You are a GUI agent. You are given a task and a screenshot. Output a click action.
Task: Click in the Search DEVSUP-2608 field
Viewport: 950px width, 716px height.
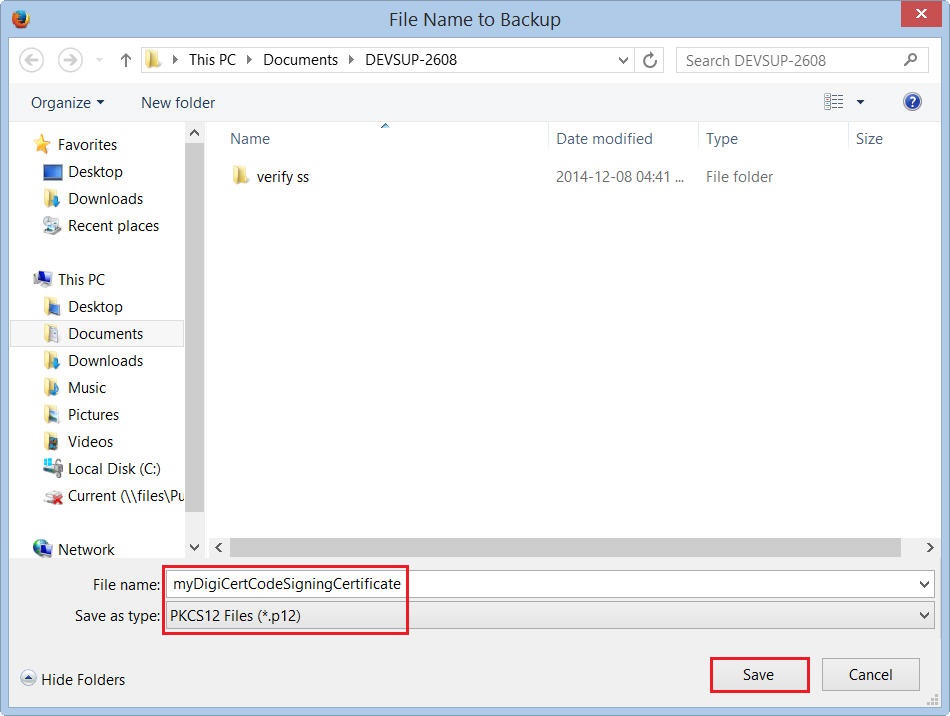790,60
